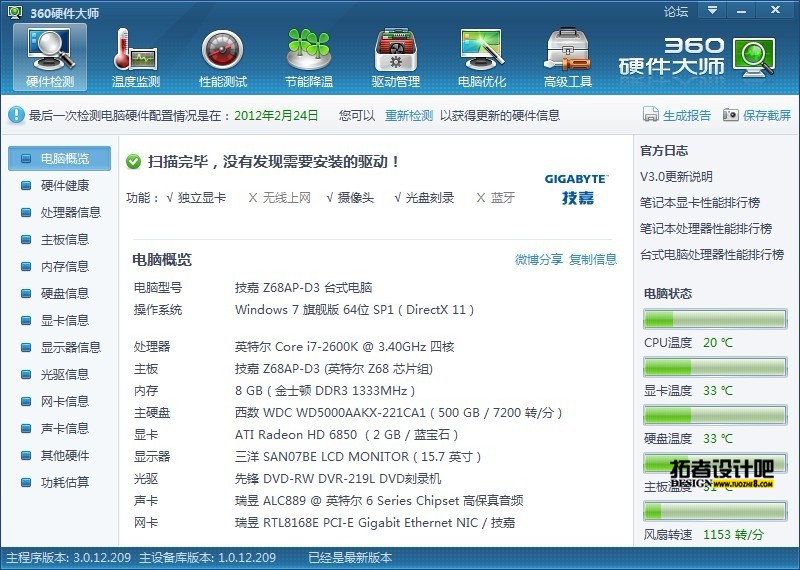Click 西数 WDC WD5000AAKX hard disk value
This screenshot has width=800, height=570.
point(398,413)
